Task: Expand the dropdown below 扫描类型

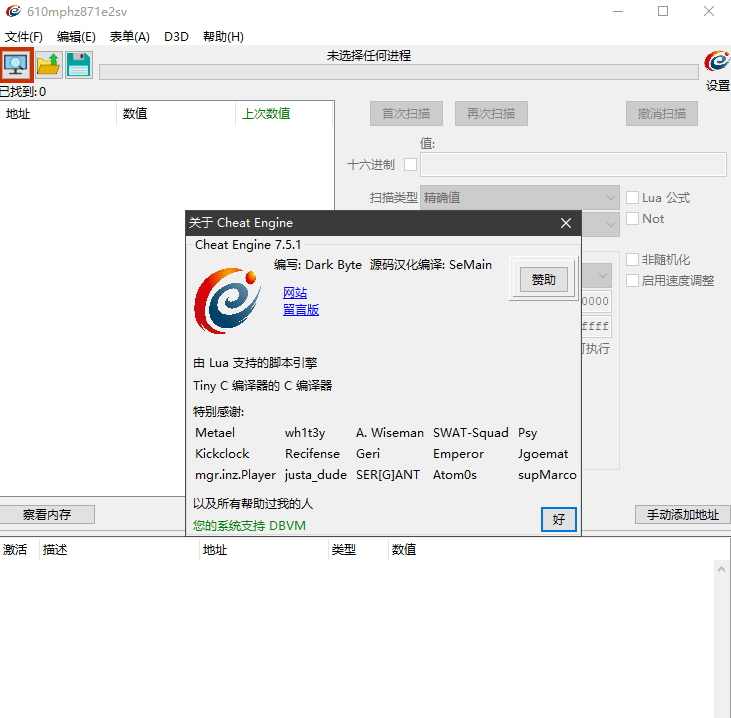Action: 601,225
